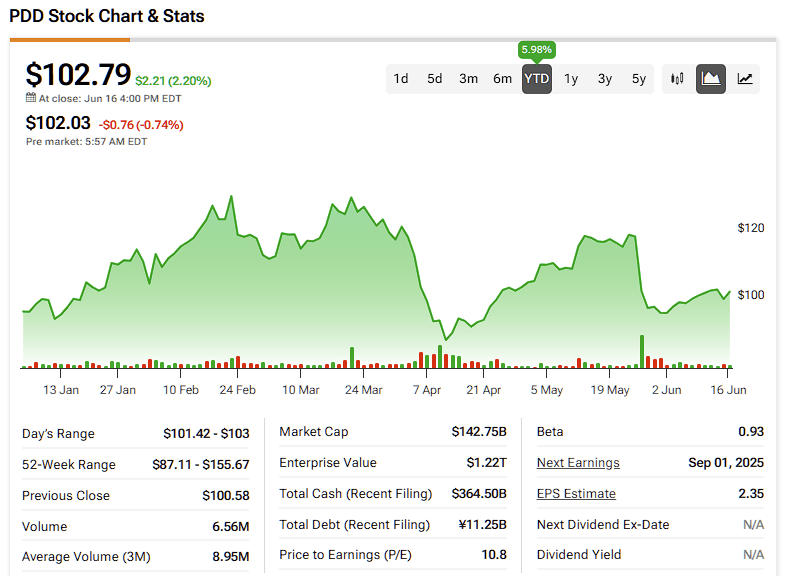Click the tall green volume bar near 2 Jun
Image resolution: width=790 pixels, height=576 pixels.
click(642, 352)
